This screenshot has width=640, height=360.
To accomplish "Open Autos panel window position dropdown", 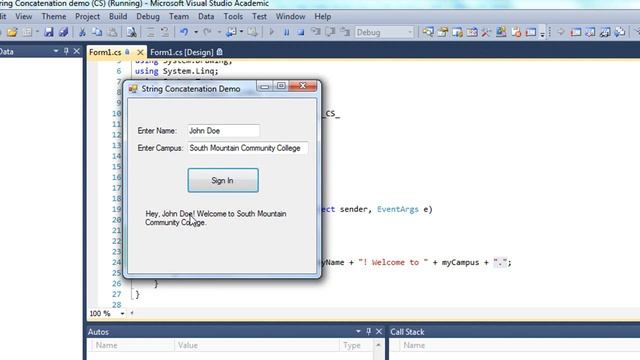I will click(358, 331).
